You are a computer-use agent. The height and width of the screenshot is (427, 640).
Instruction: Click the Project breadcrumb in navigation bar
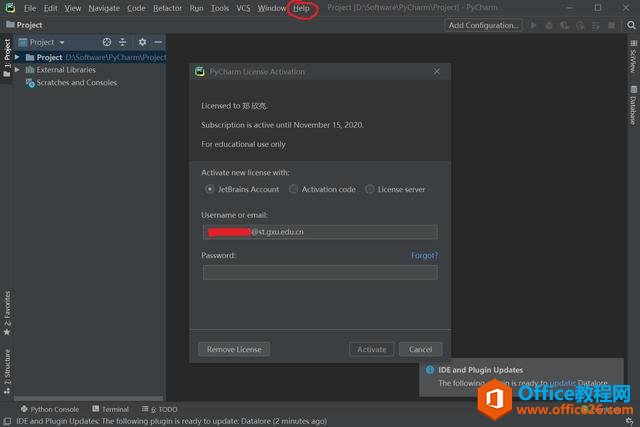pos(24,25)
